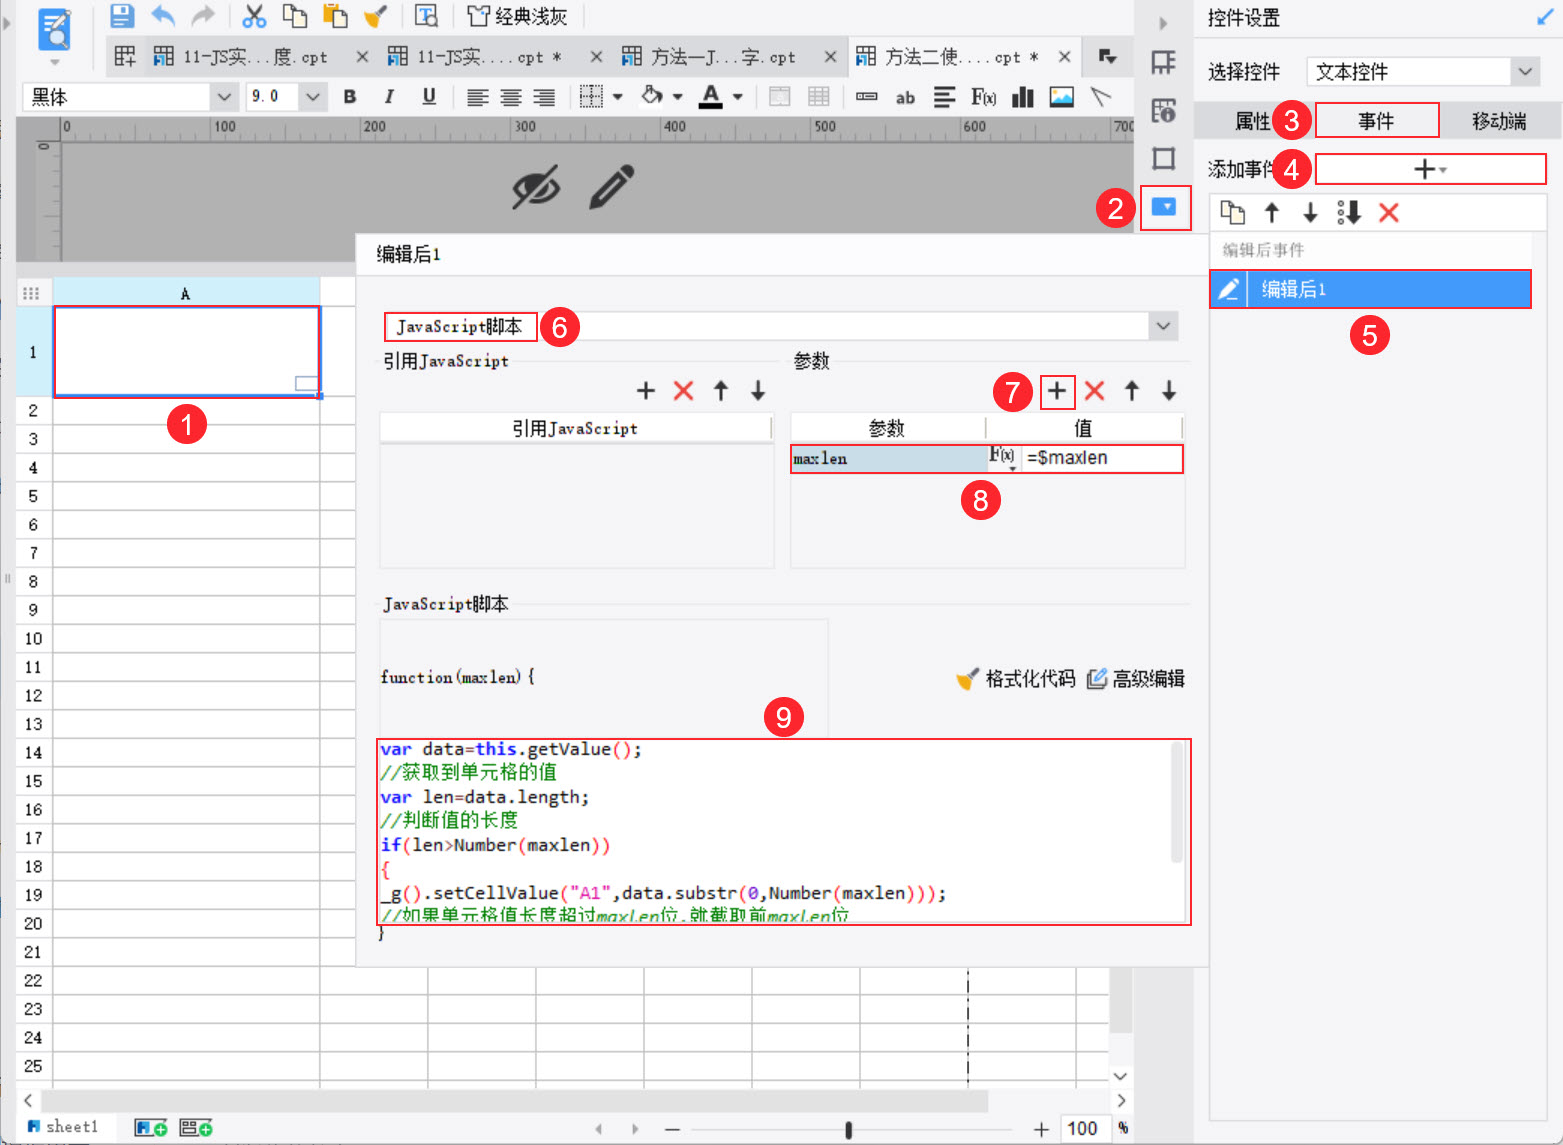Select the 事件 tab

(x=1376, y=121)
